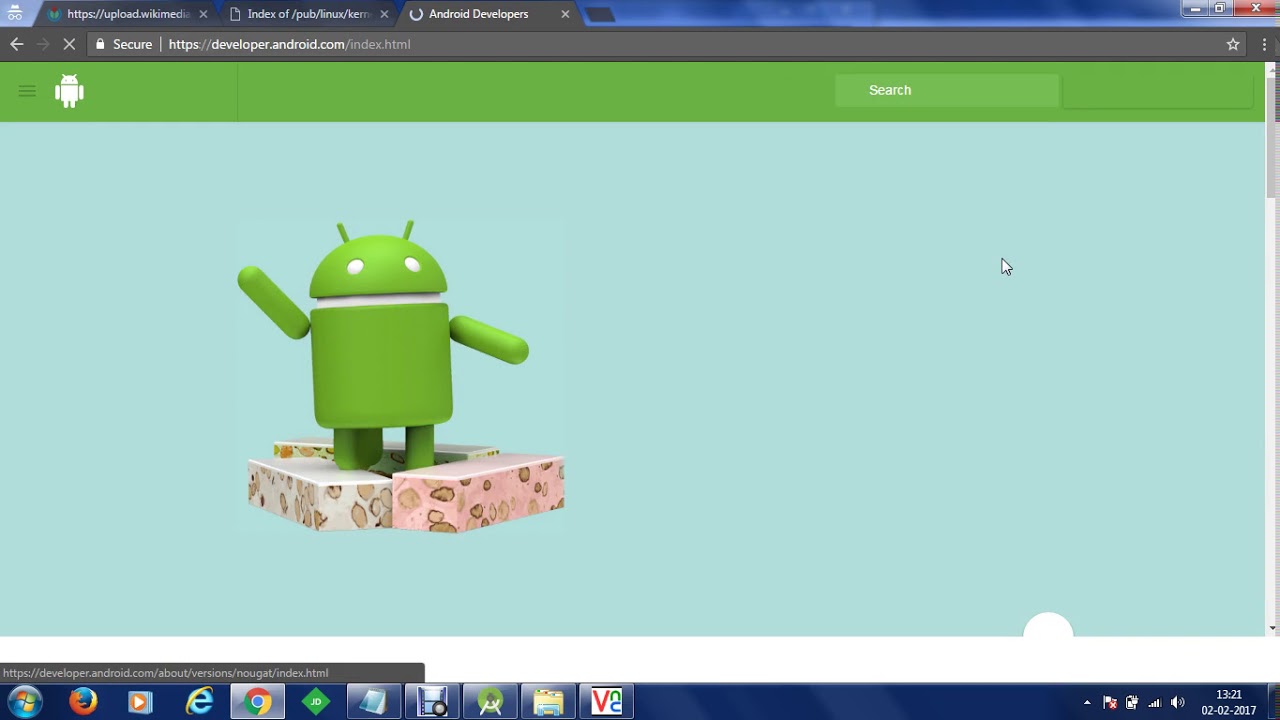Open the green JD taskbar icon
The image size is (1280, 720).
coord(316,702)
